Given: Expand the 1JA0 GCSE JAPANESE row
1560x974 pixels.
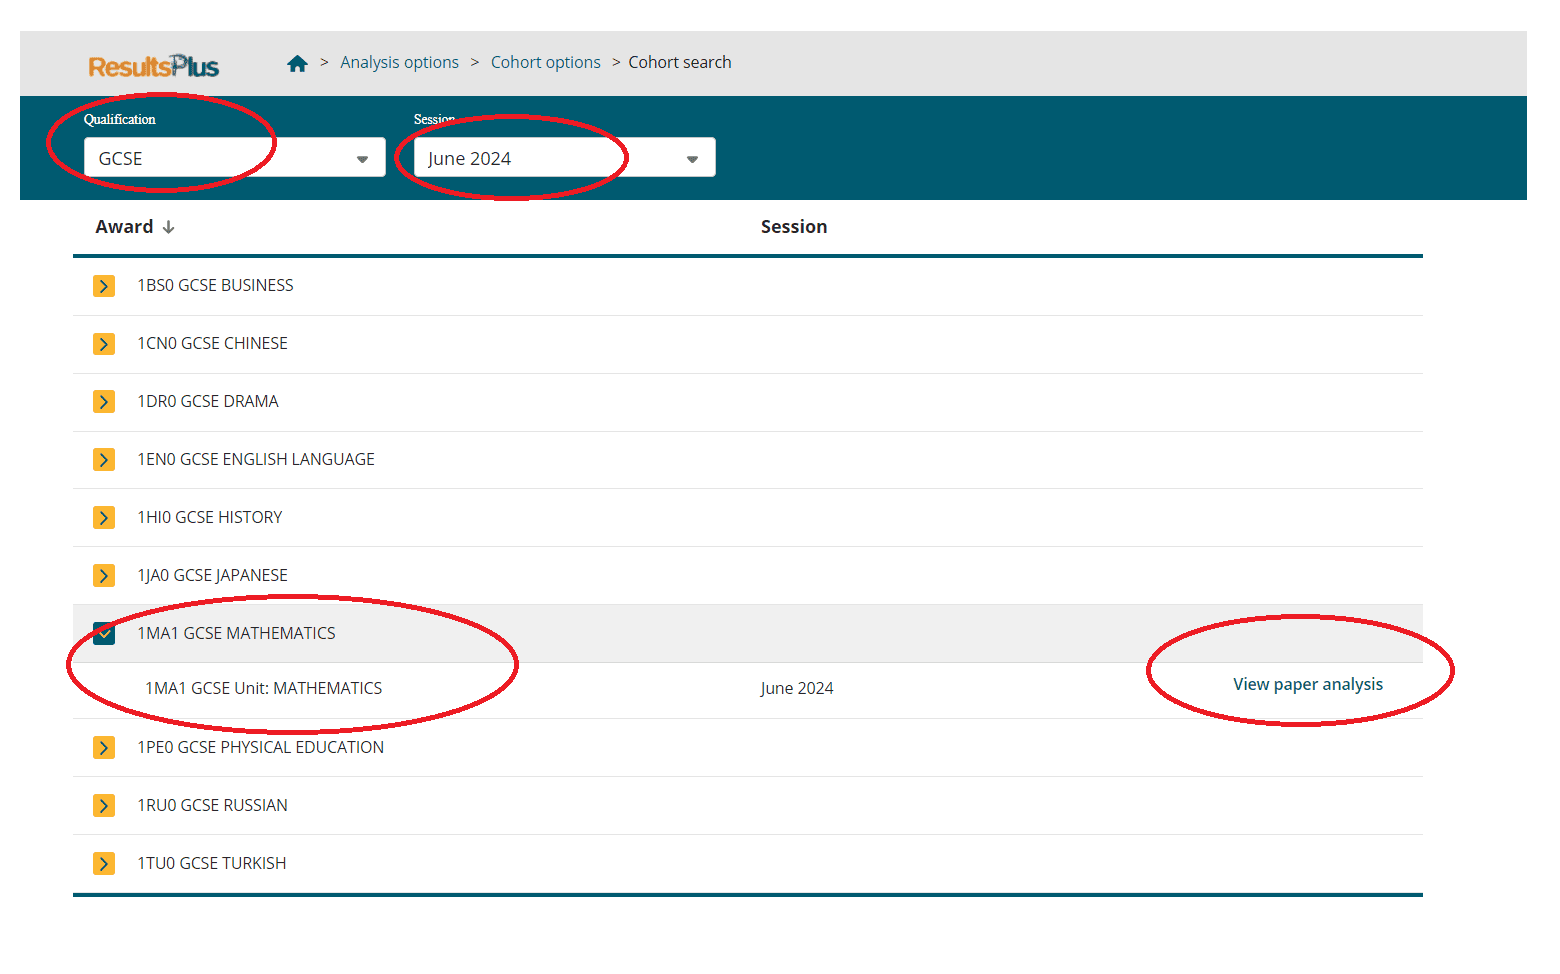Looking at the screenshot, I should [104, 576].
